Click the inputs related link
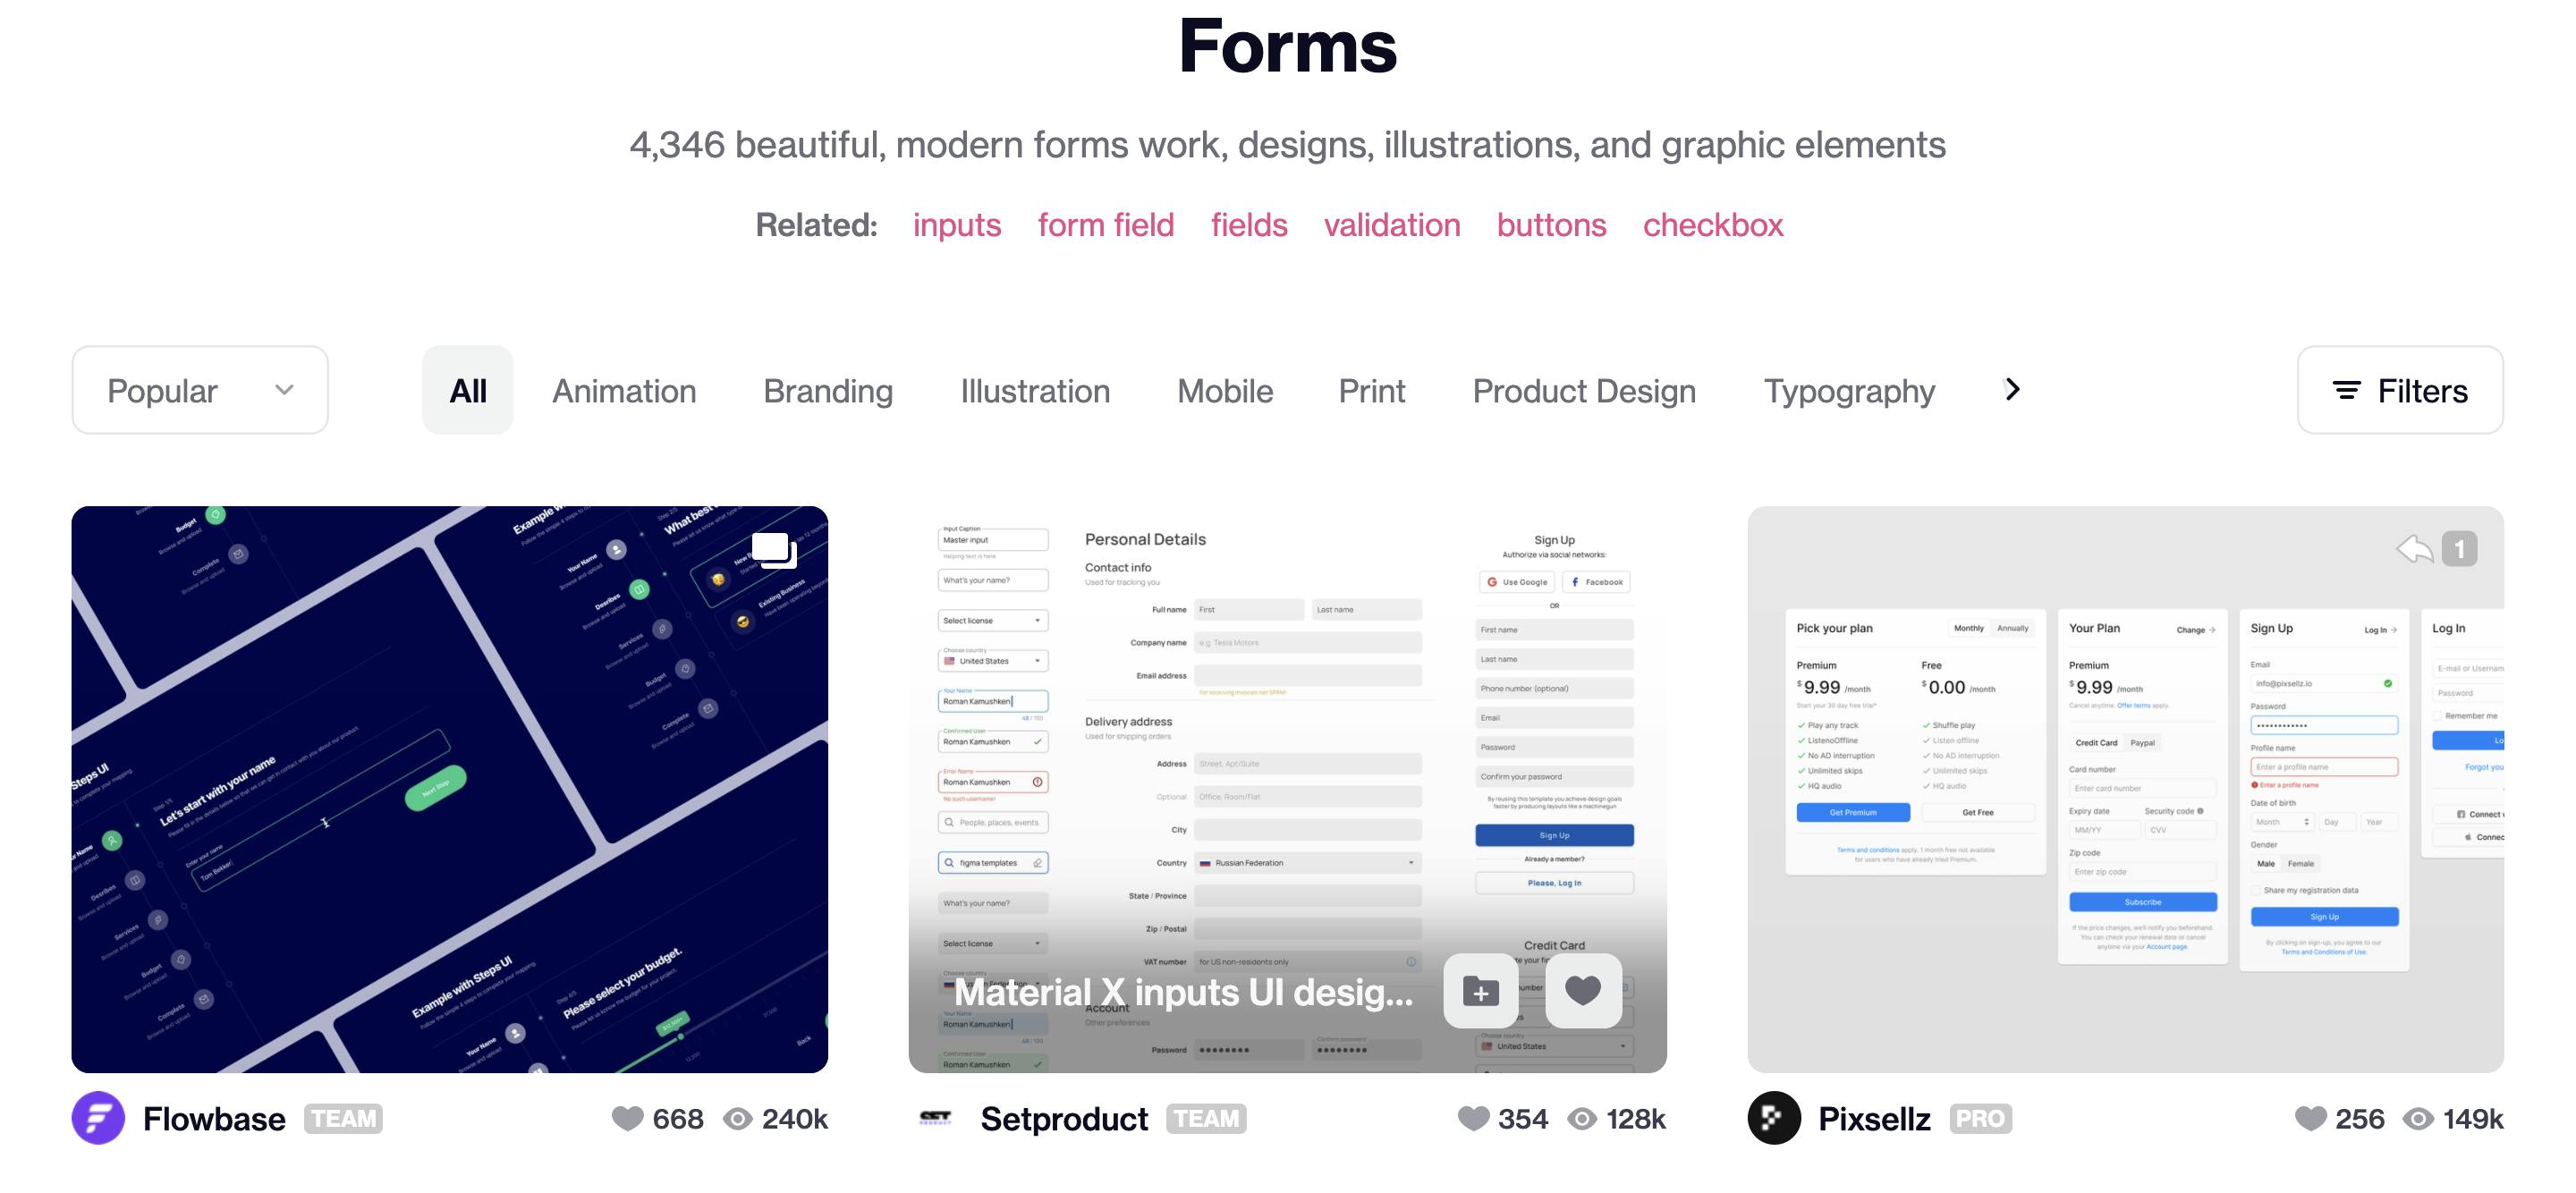The width and height of the screenshot is (2576, 1193). click(956, 225)
